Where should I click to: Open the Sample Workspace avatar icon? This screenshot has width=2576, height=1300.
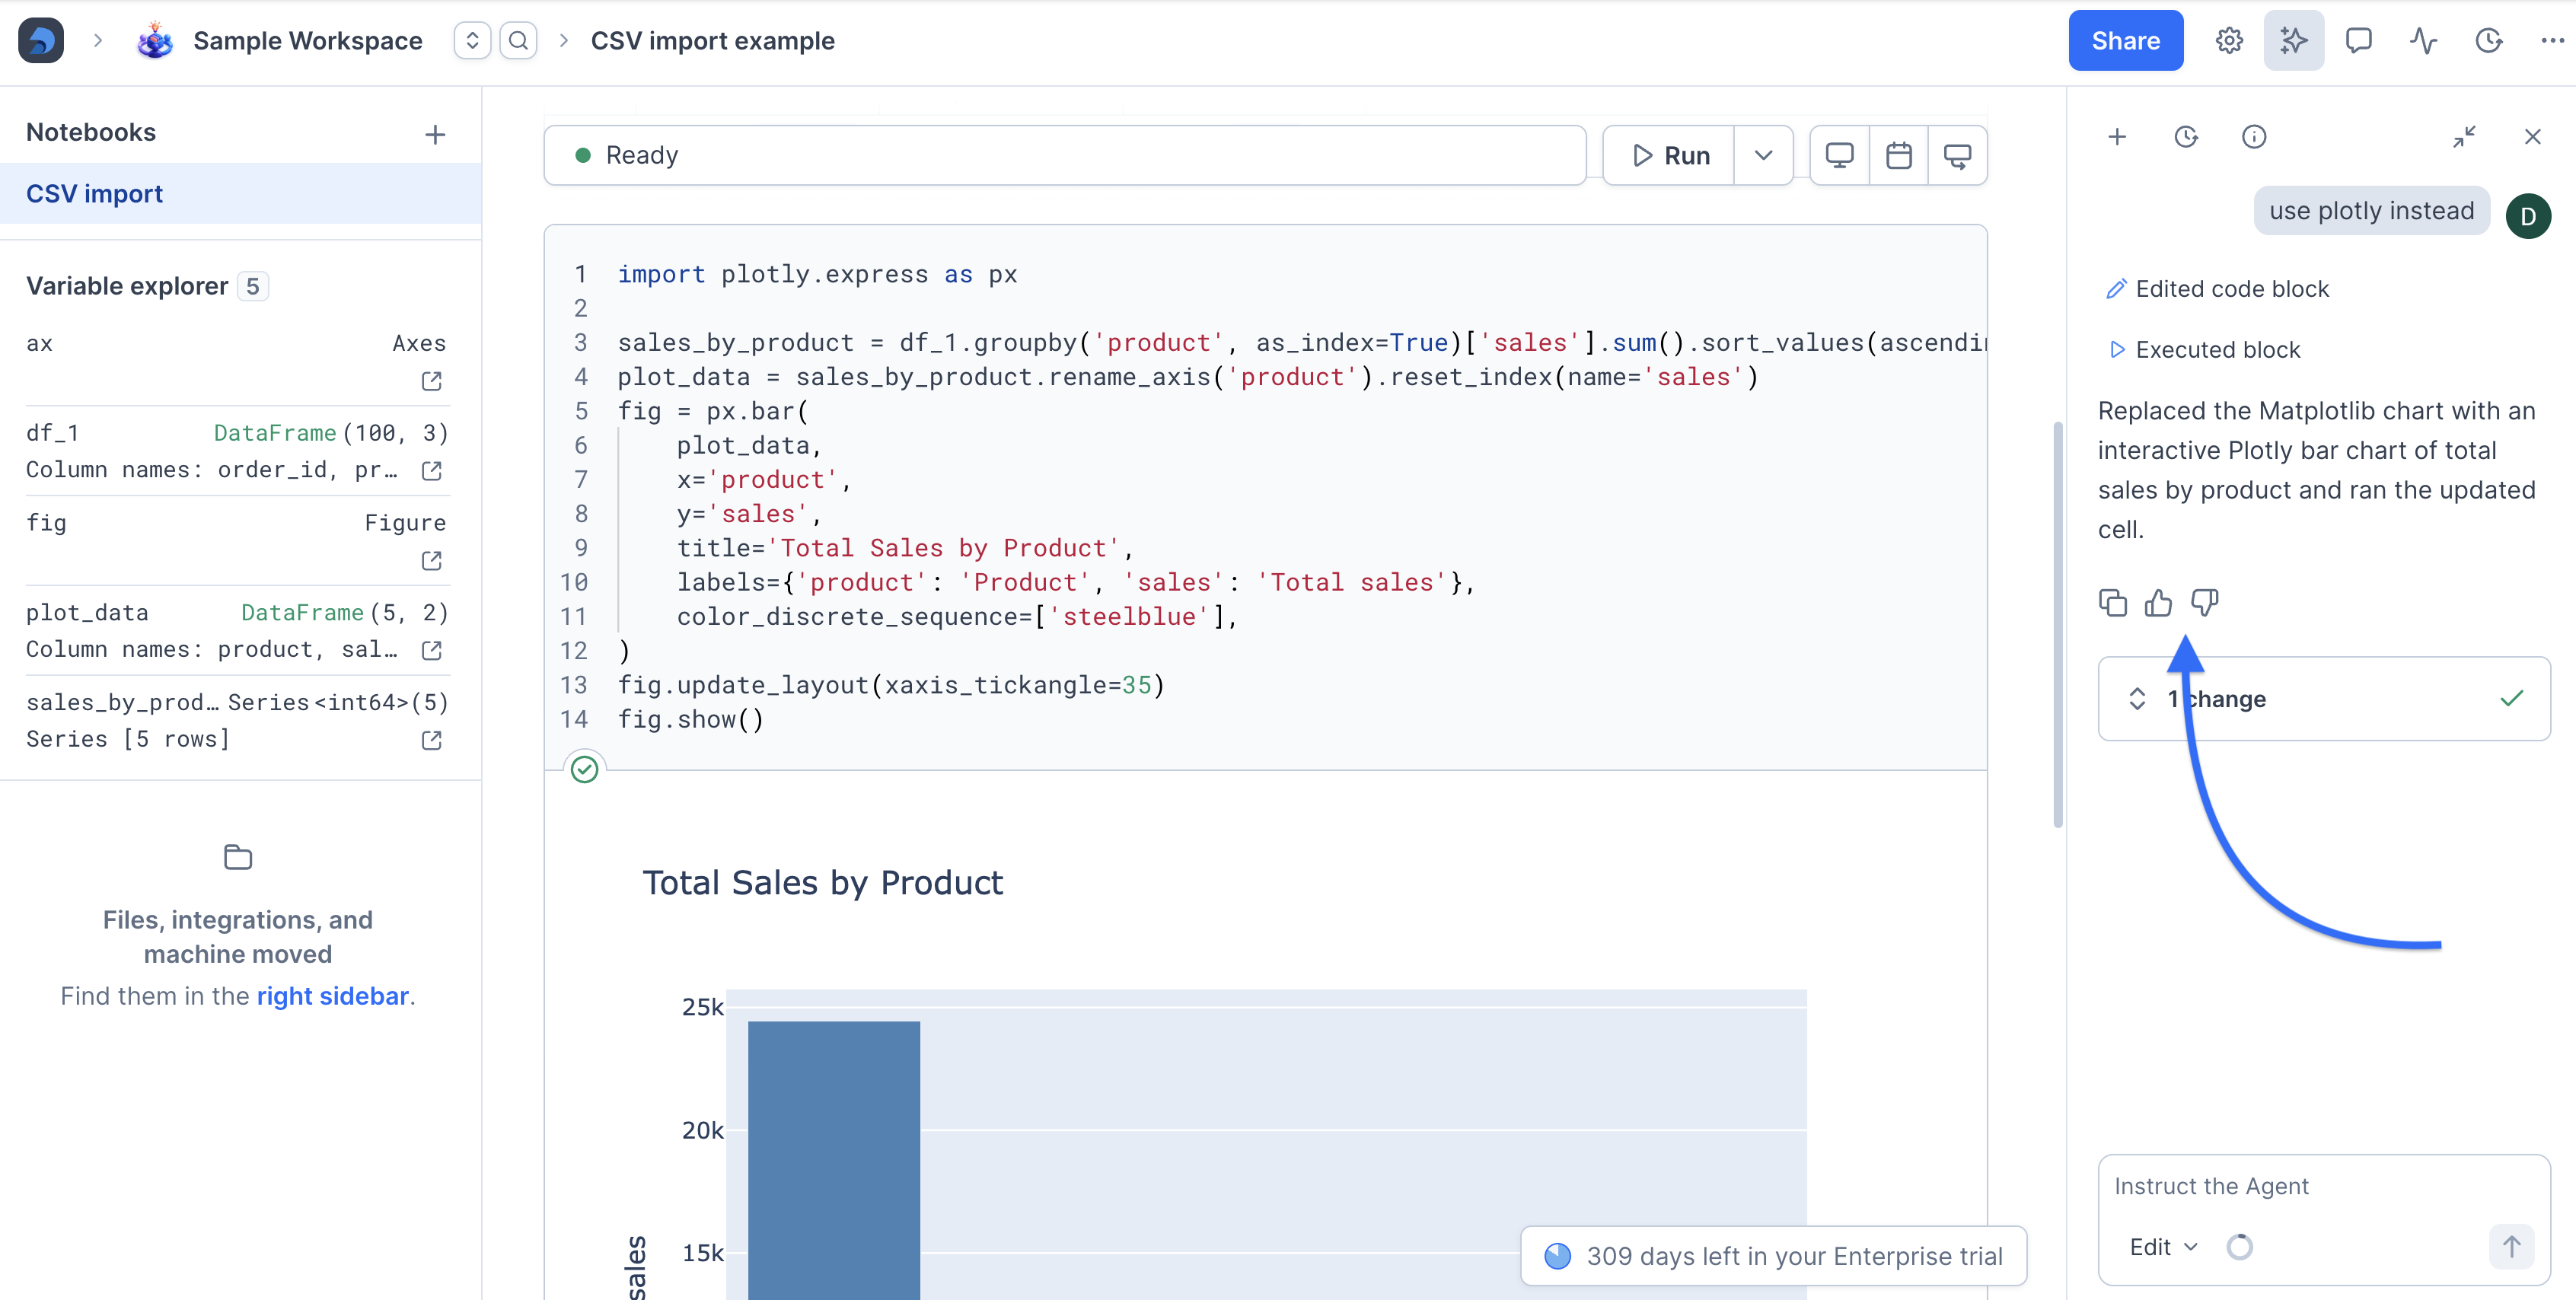point(155,41)
